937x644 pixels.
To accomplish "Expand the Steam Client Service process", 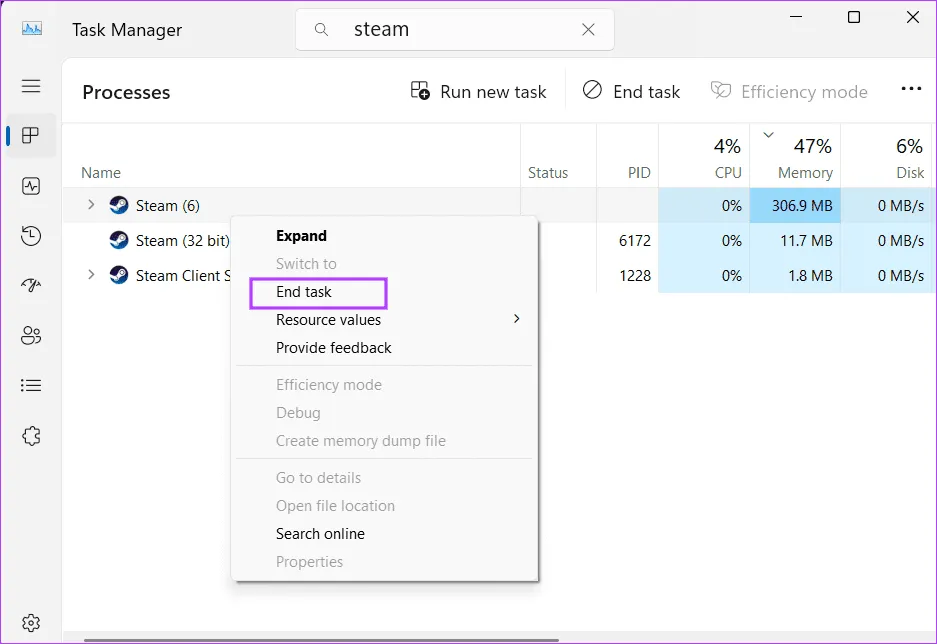I will (91, 275).
